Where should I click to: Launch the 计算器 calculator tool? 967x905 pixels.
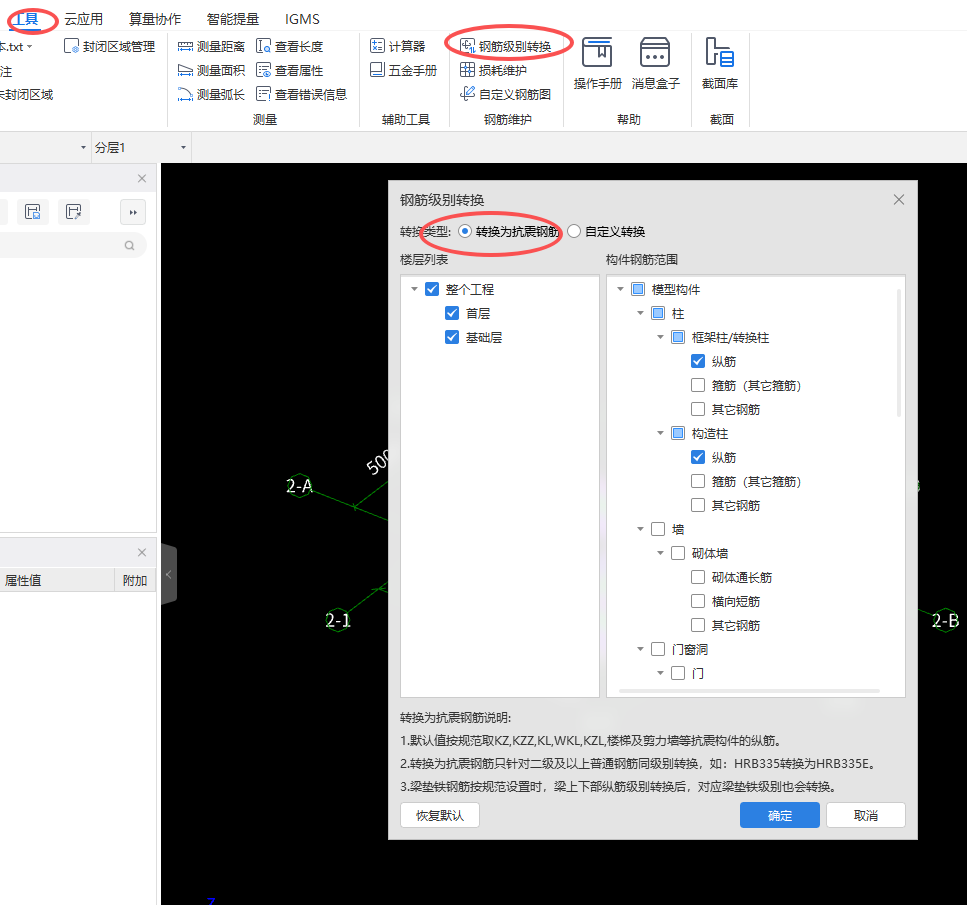398,46
